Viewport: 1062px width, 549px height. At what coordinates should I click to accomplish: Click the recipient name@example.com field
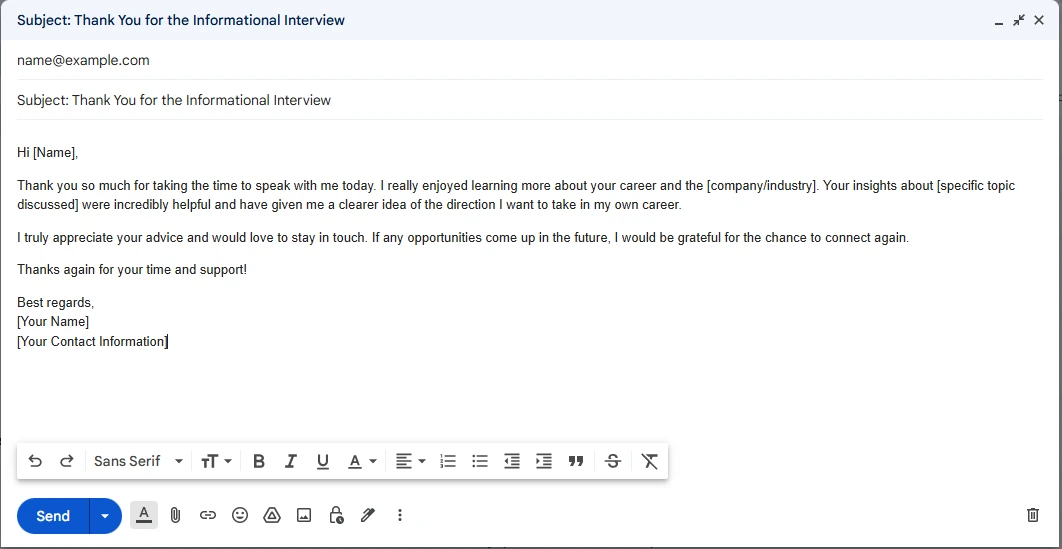(530, 60)
